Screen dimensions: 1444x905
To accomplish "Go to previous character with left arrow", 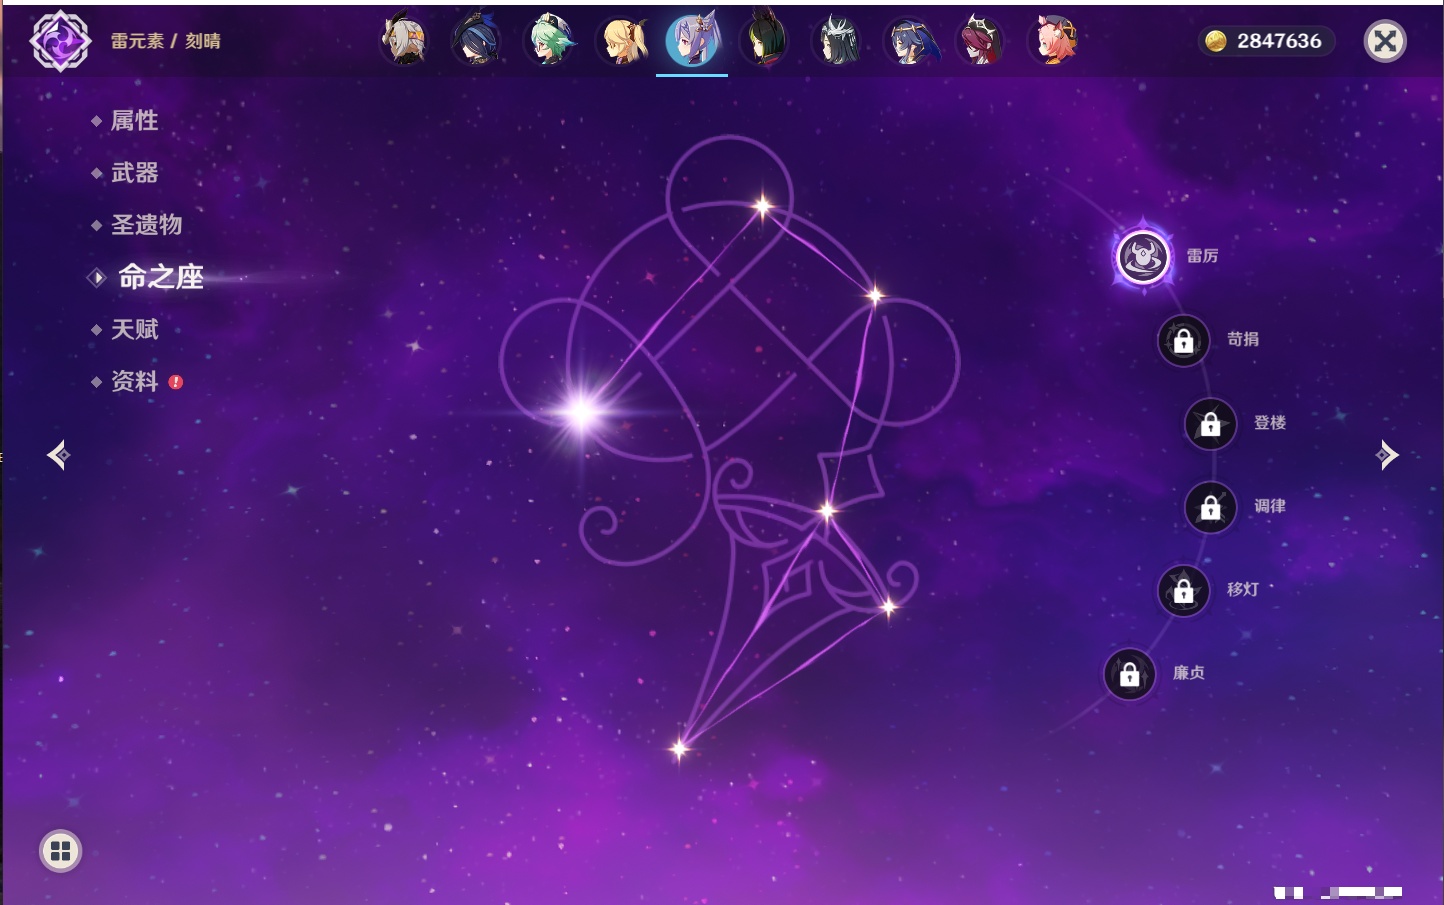I will coord(58,455).
